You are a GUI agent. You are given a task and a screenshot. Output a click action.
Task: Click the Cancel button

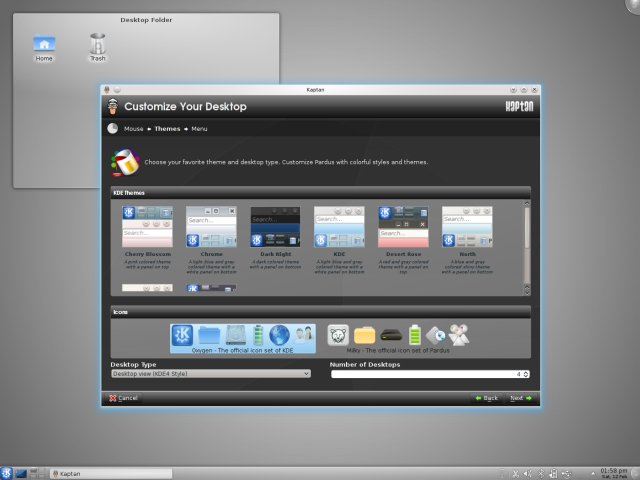(122, 398)
